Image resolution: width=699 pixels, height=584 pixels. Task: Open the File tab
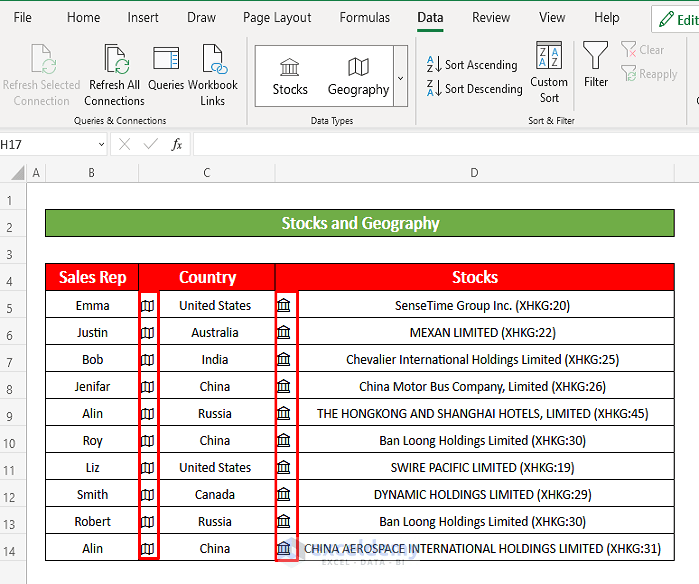(x=22, y=17)
